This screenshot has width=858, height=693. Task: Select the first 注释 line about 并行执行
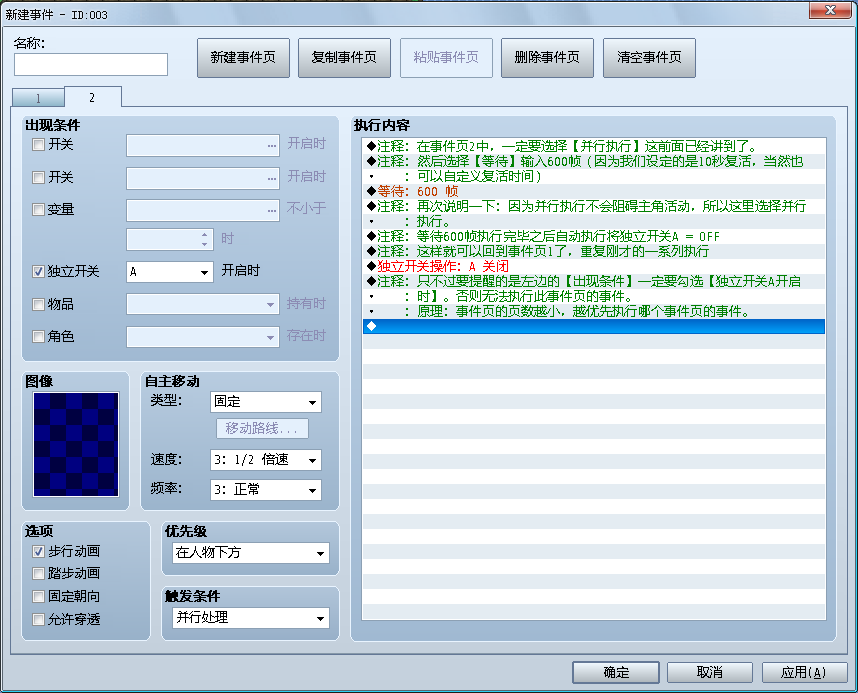tap(594, 146)
